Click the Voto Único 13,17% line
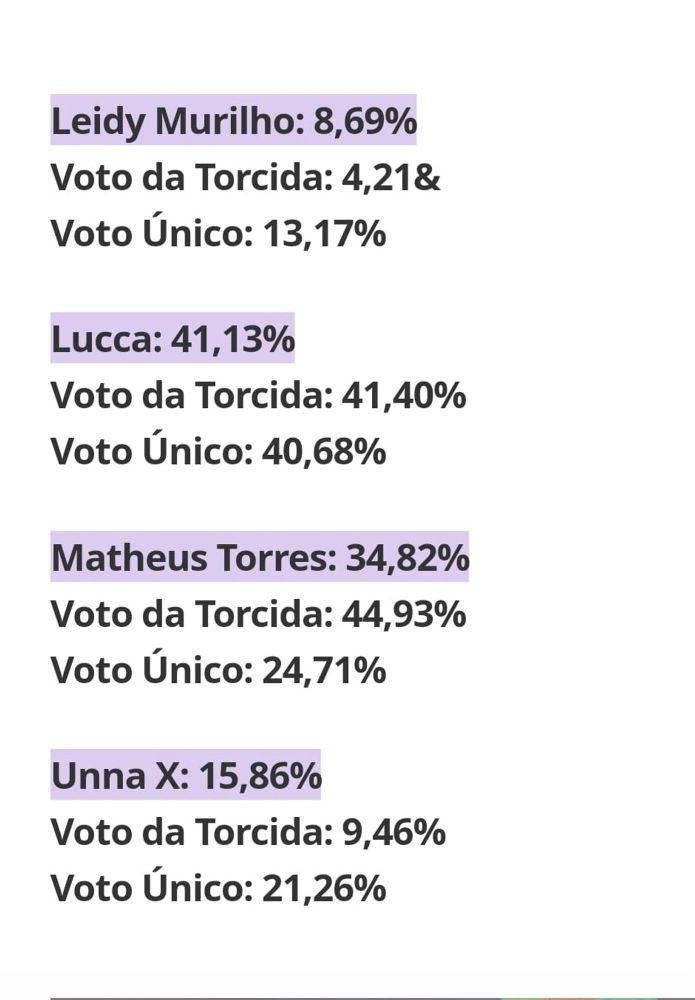This screenshot has width=695, height=1000. (218, 234)
